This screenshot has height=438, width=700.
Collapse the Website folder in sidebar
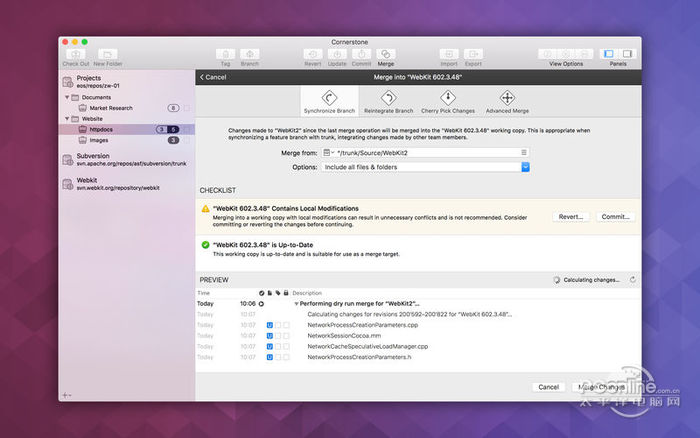tap(69, 118)
